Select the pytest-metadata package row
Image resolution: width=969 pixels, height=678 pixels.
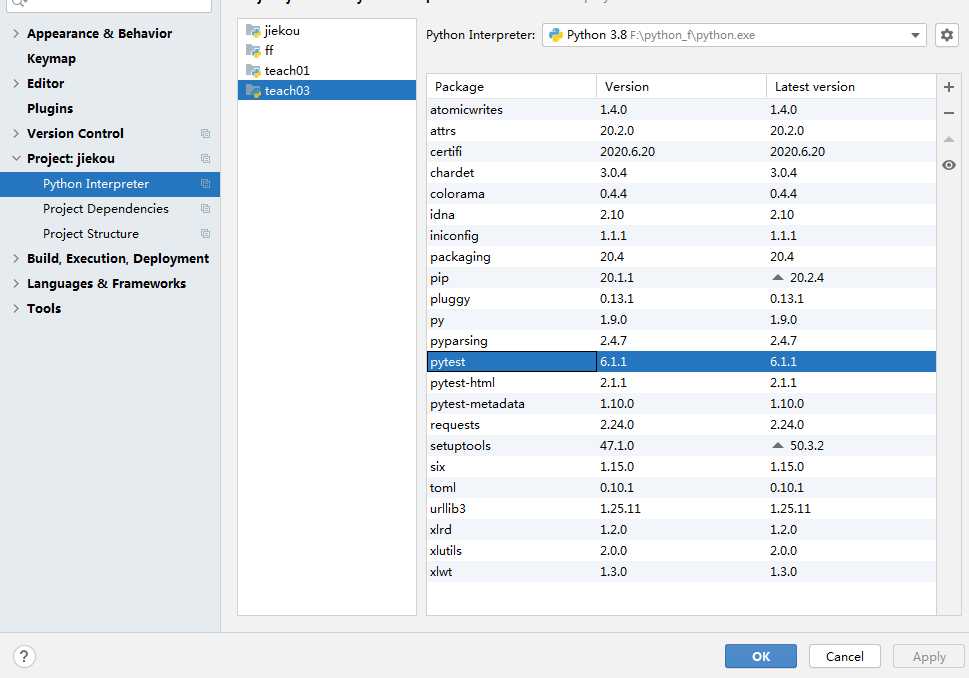click(x=681, y=404)
